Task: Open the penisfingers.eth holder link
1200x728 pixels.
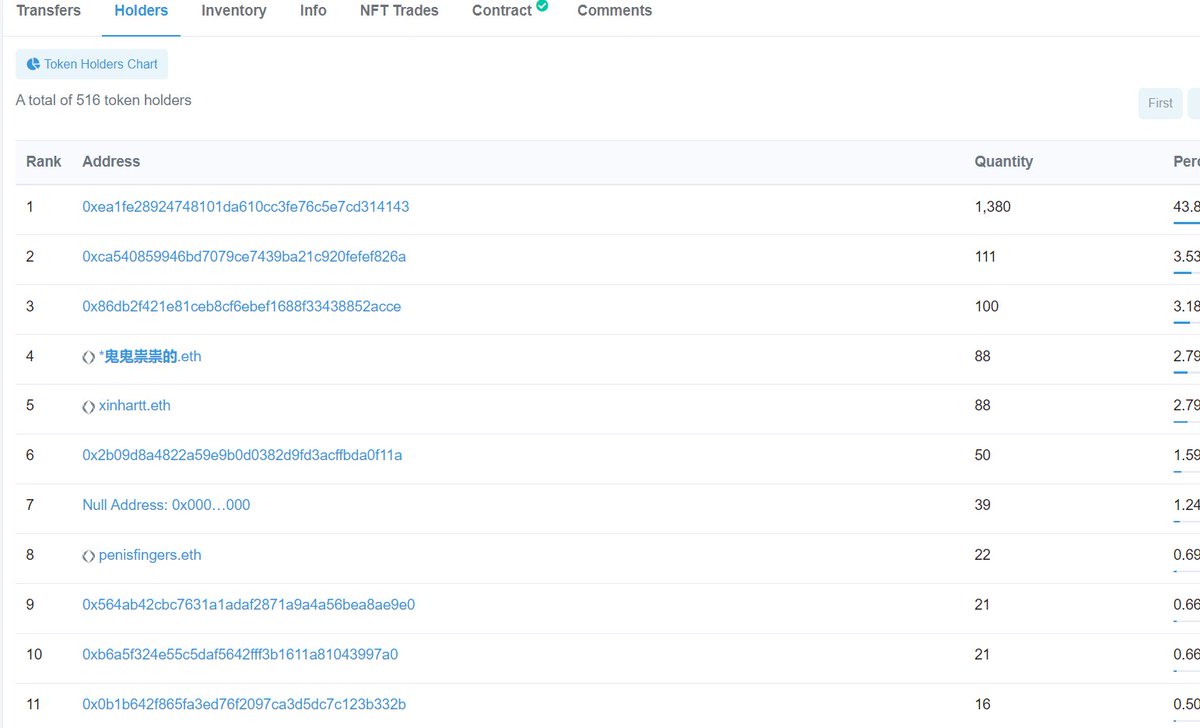Action: [150, 555]
